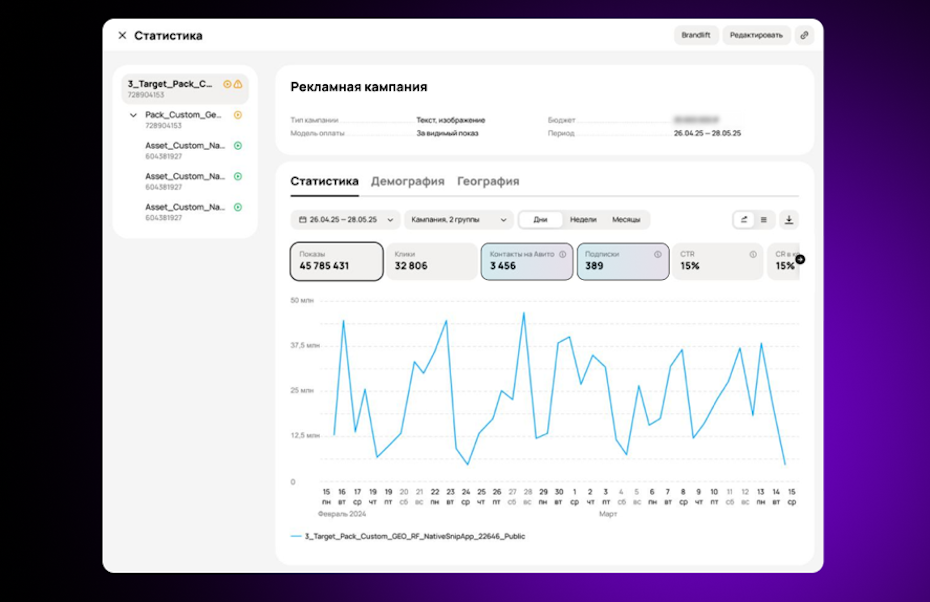Download statistics with the download icon
The image size is (930, 602).
click(x=788, y=219)
